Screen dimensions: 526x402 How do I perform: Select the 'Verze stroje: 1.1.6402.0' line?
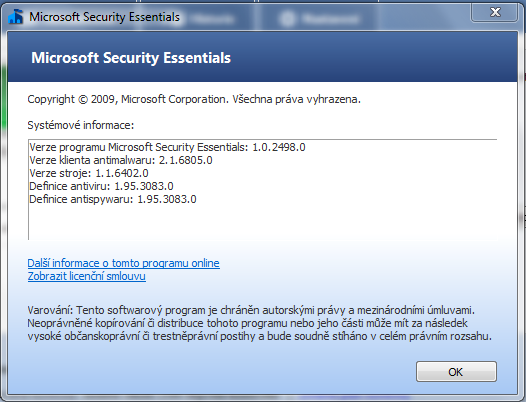[89, 173]
